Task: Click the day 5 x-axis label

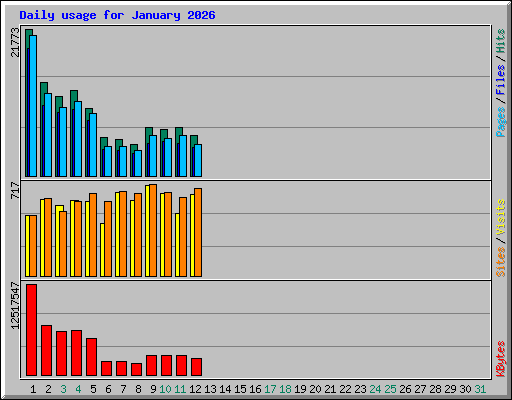Action: click(93, 389)
